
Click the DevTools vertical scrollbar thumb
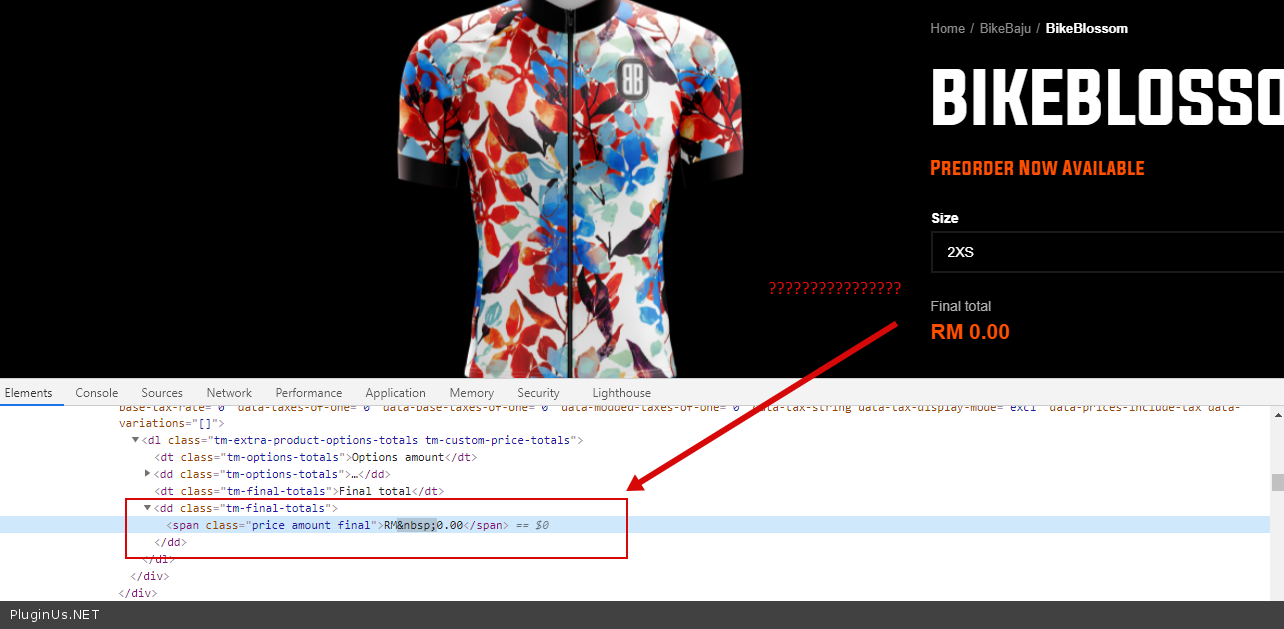click(x=1276, y=482)
